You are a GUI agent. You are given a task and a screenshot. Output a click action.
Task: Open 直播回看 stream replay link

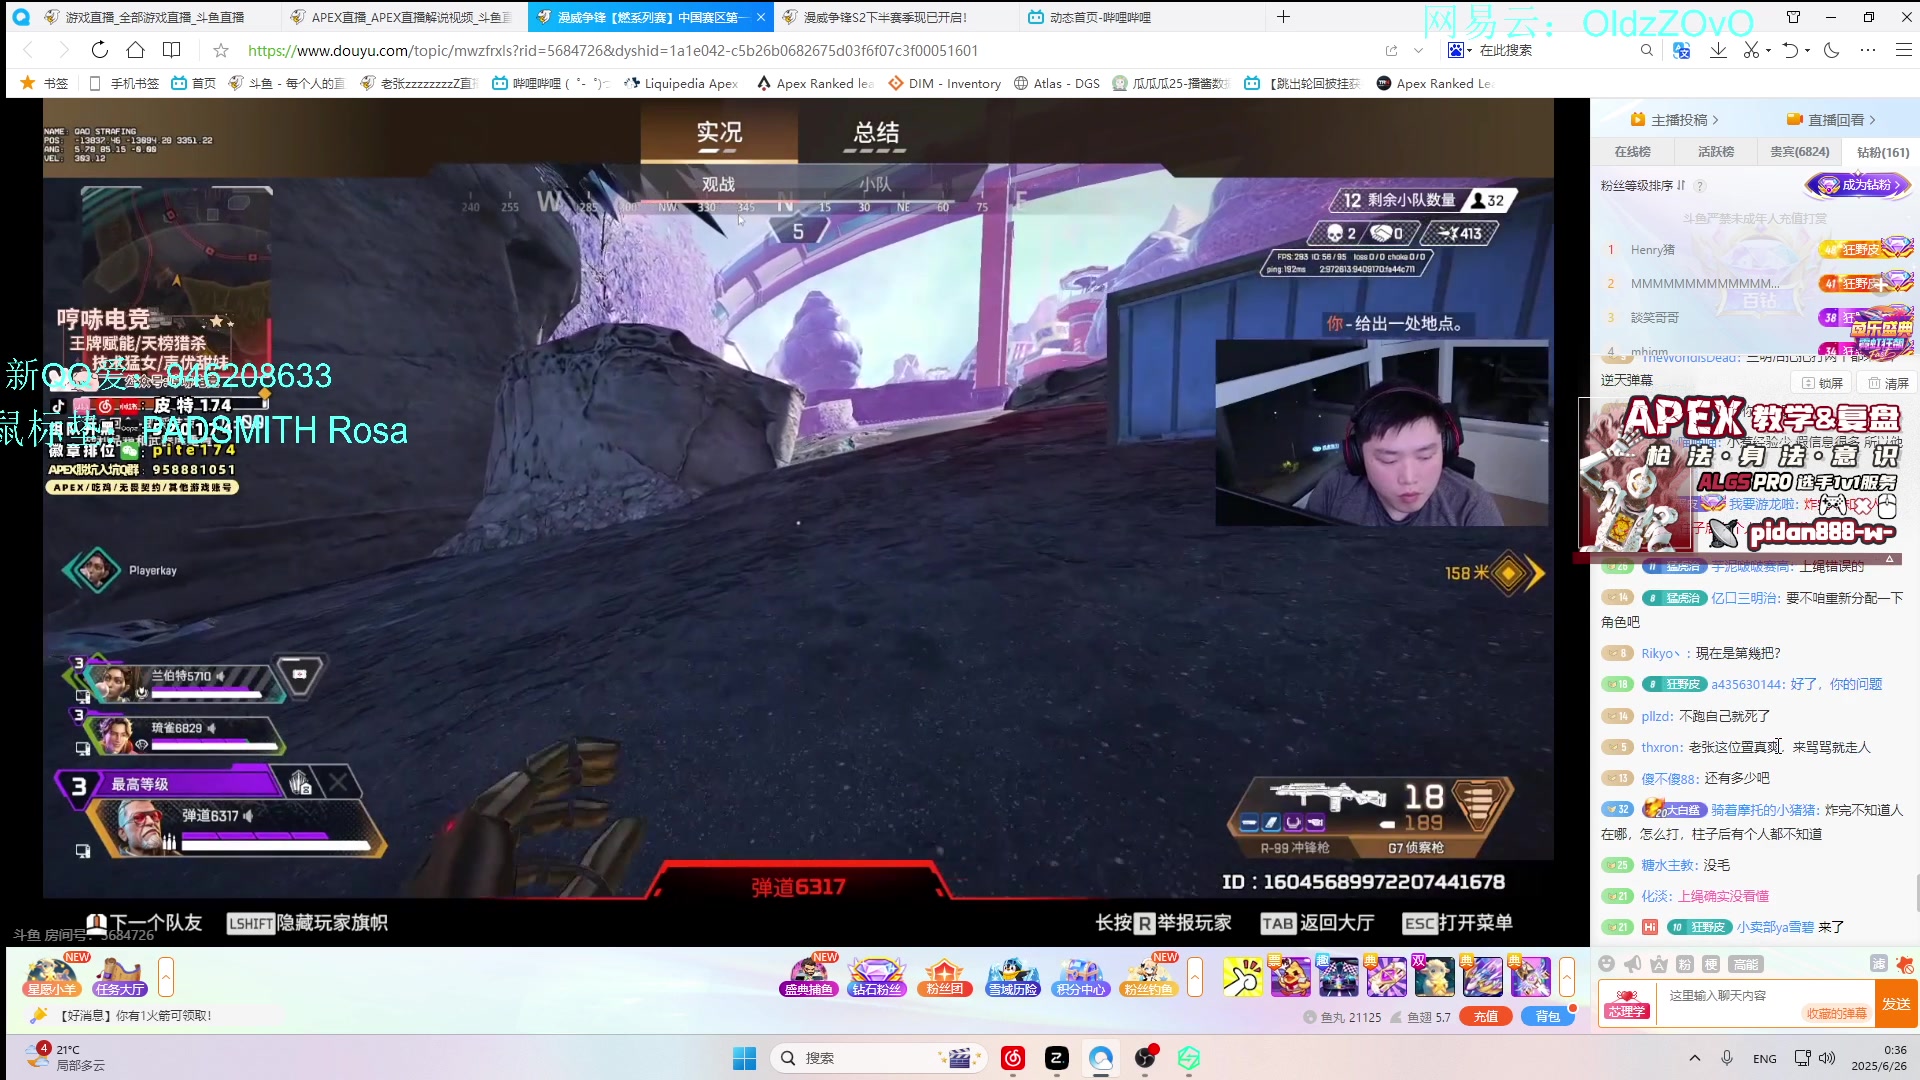point(1832,120)
